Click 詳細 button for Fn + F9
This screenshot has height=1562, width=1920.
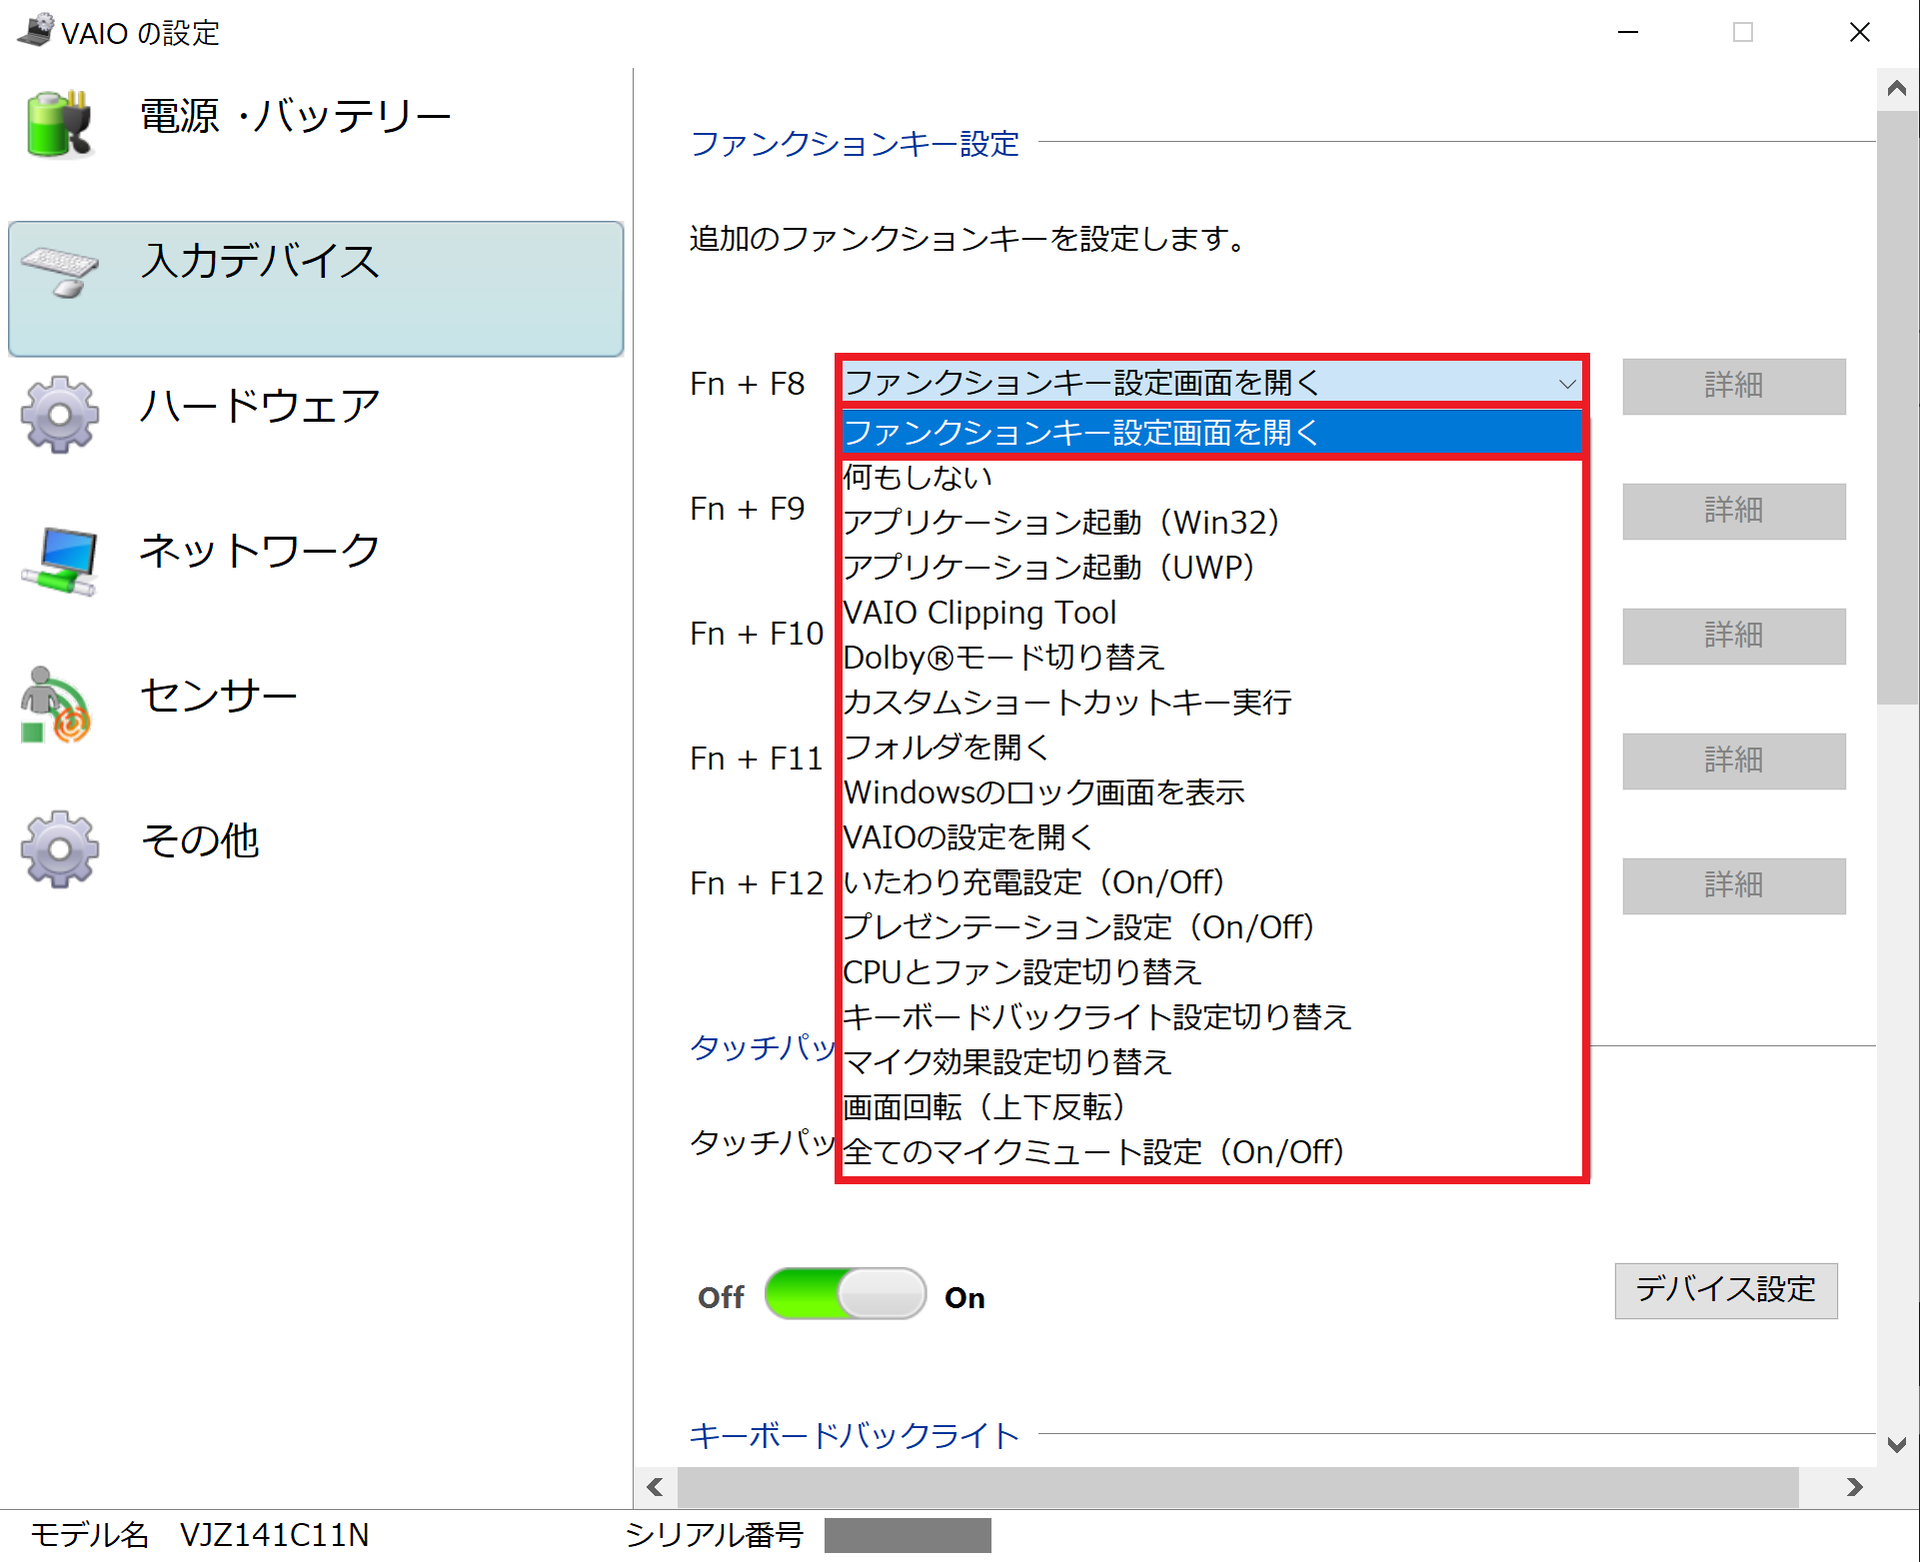tap(1734, 511)
